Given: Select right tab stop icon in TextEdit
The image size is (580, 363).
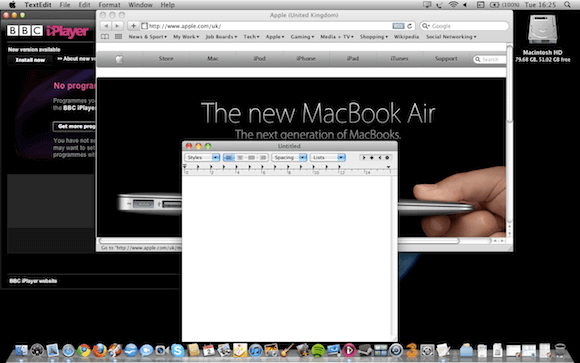Looking at the screenshot, I should pos(380,158).
